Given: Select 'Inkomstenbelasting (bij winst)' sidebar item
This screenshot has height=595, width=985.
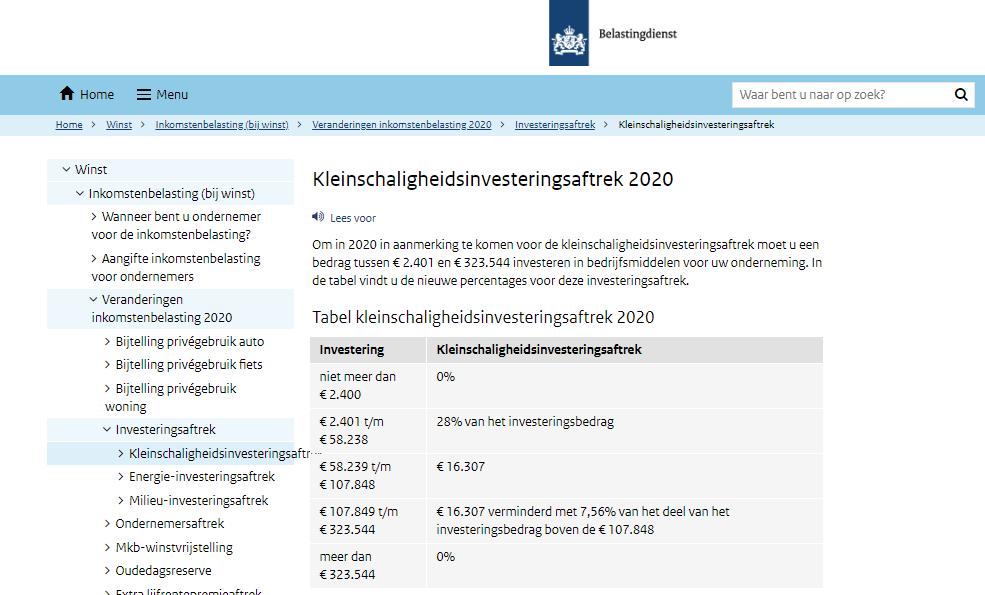Looking at the screenshot, I should point(171,194).
